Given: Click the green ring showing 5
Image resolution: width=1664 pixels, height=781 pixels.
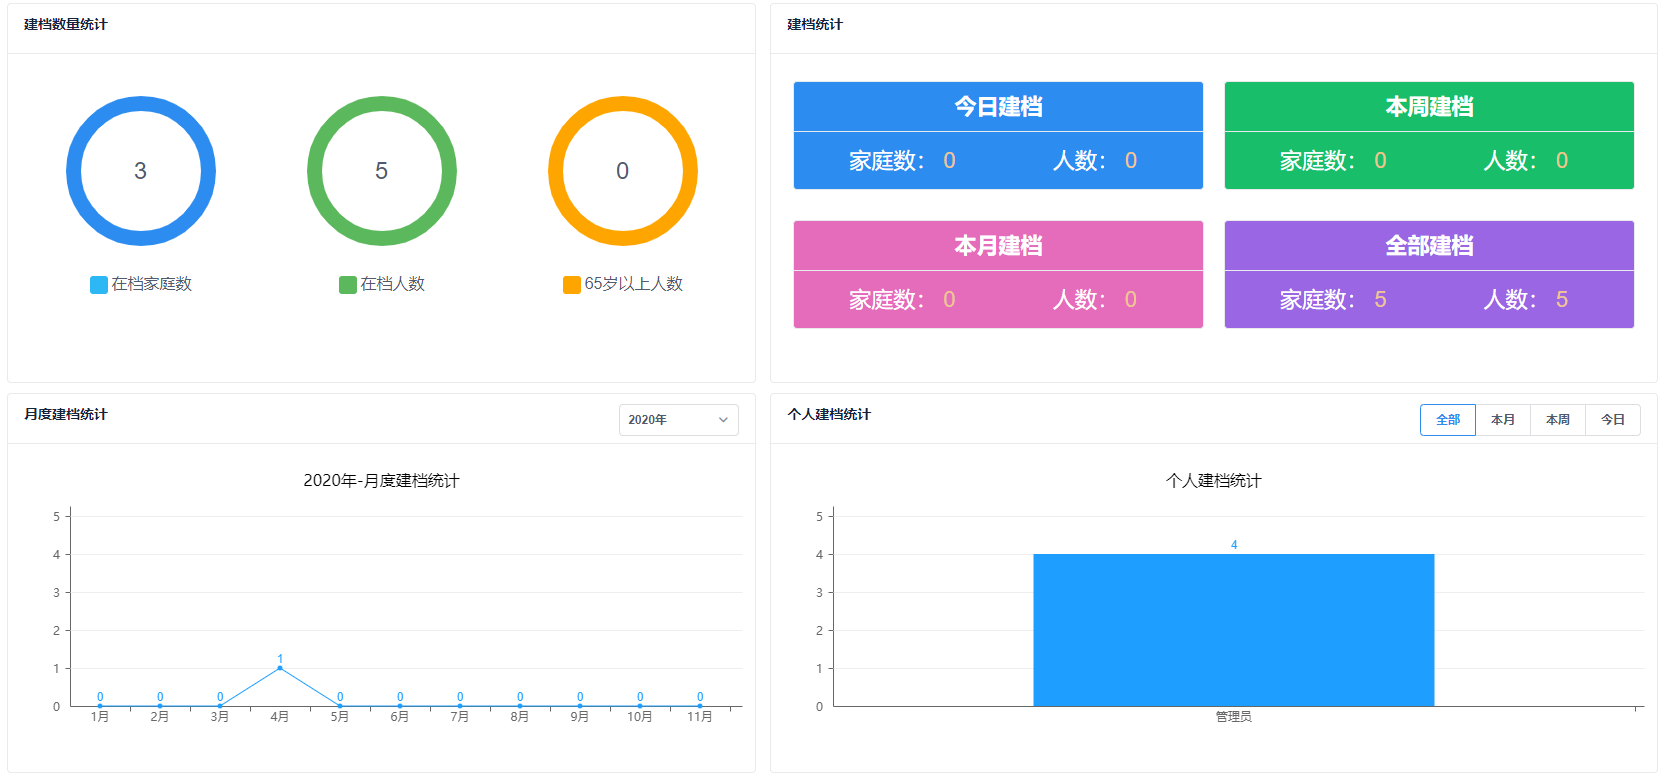Looking at the screenshot, I should (x=382, y=101).
